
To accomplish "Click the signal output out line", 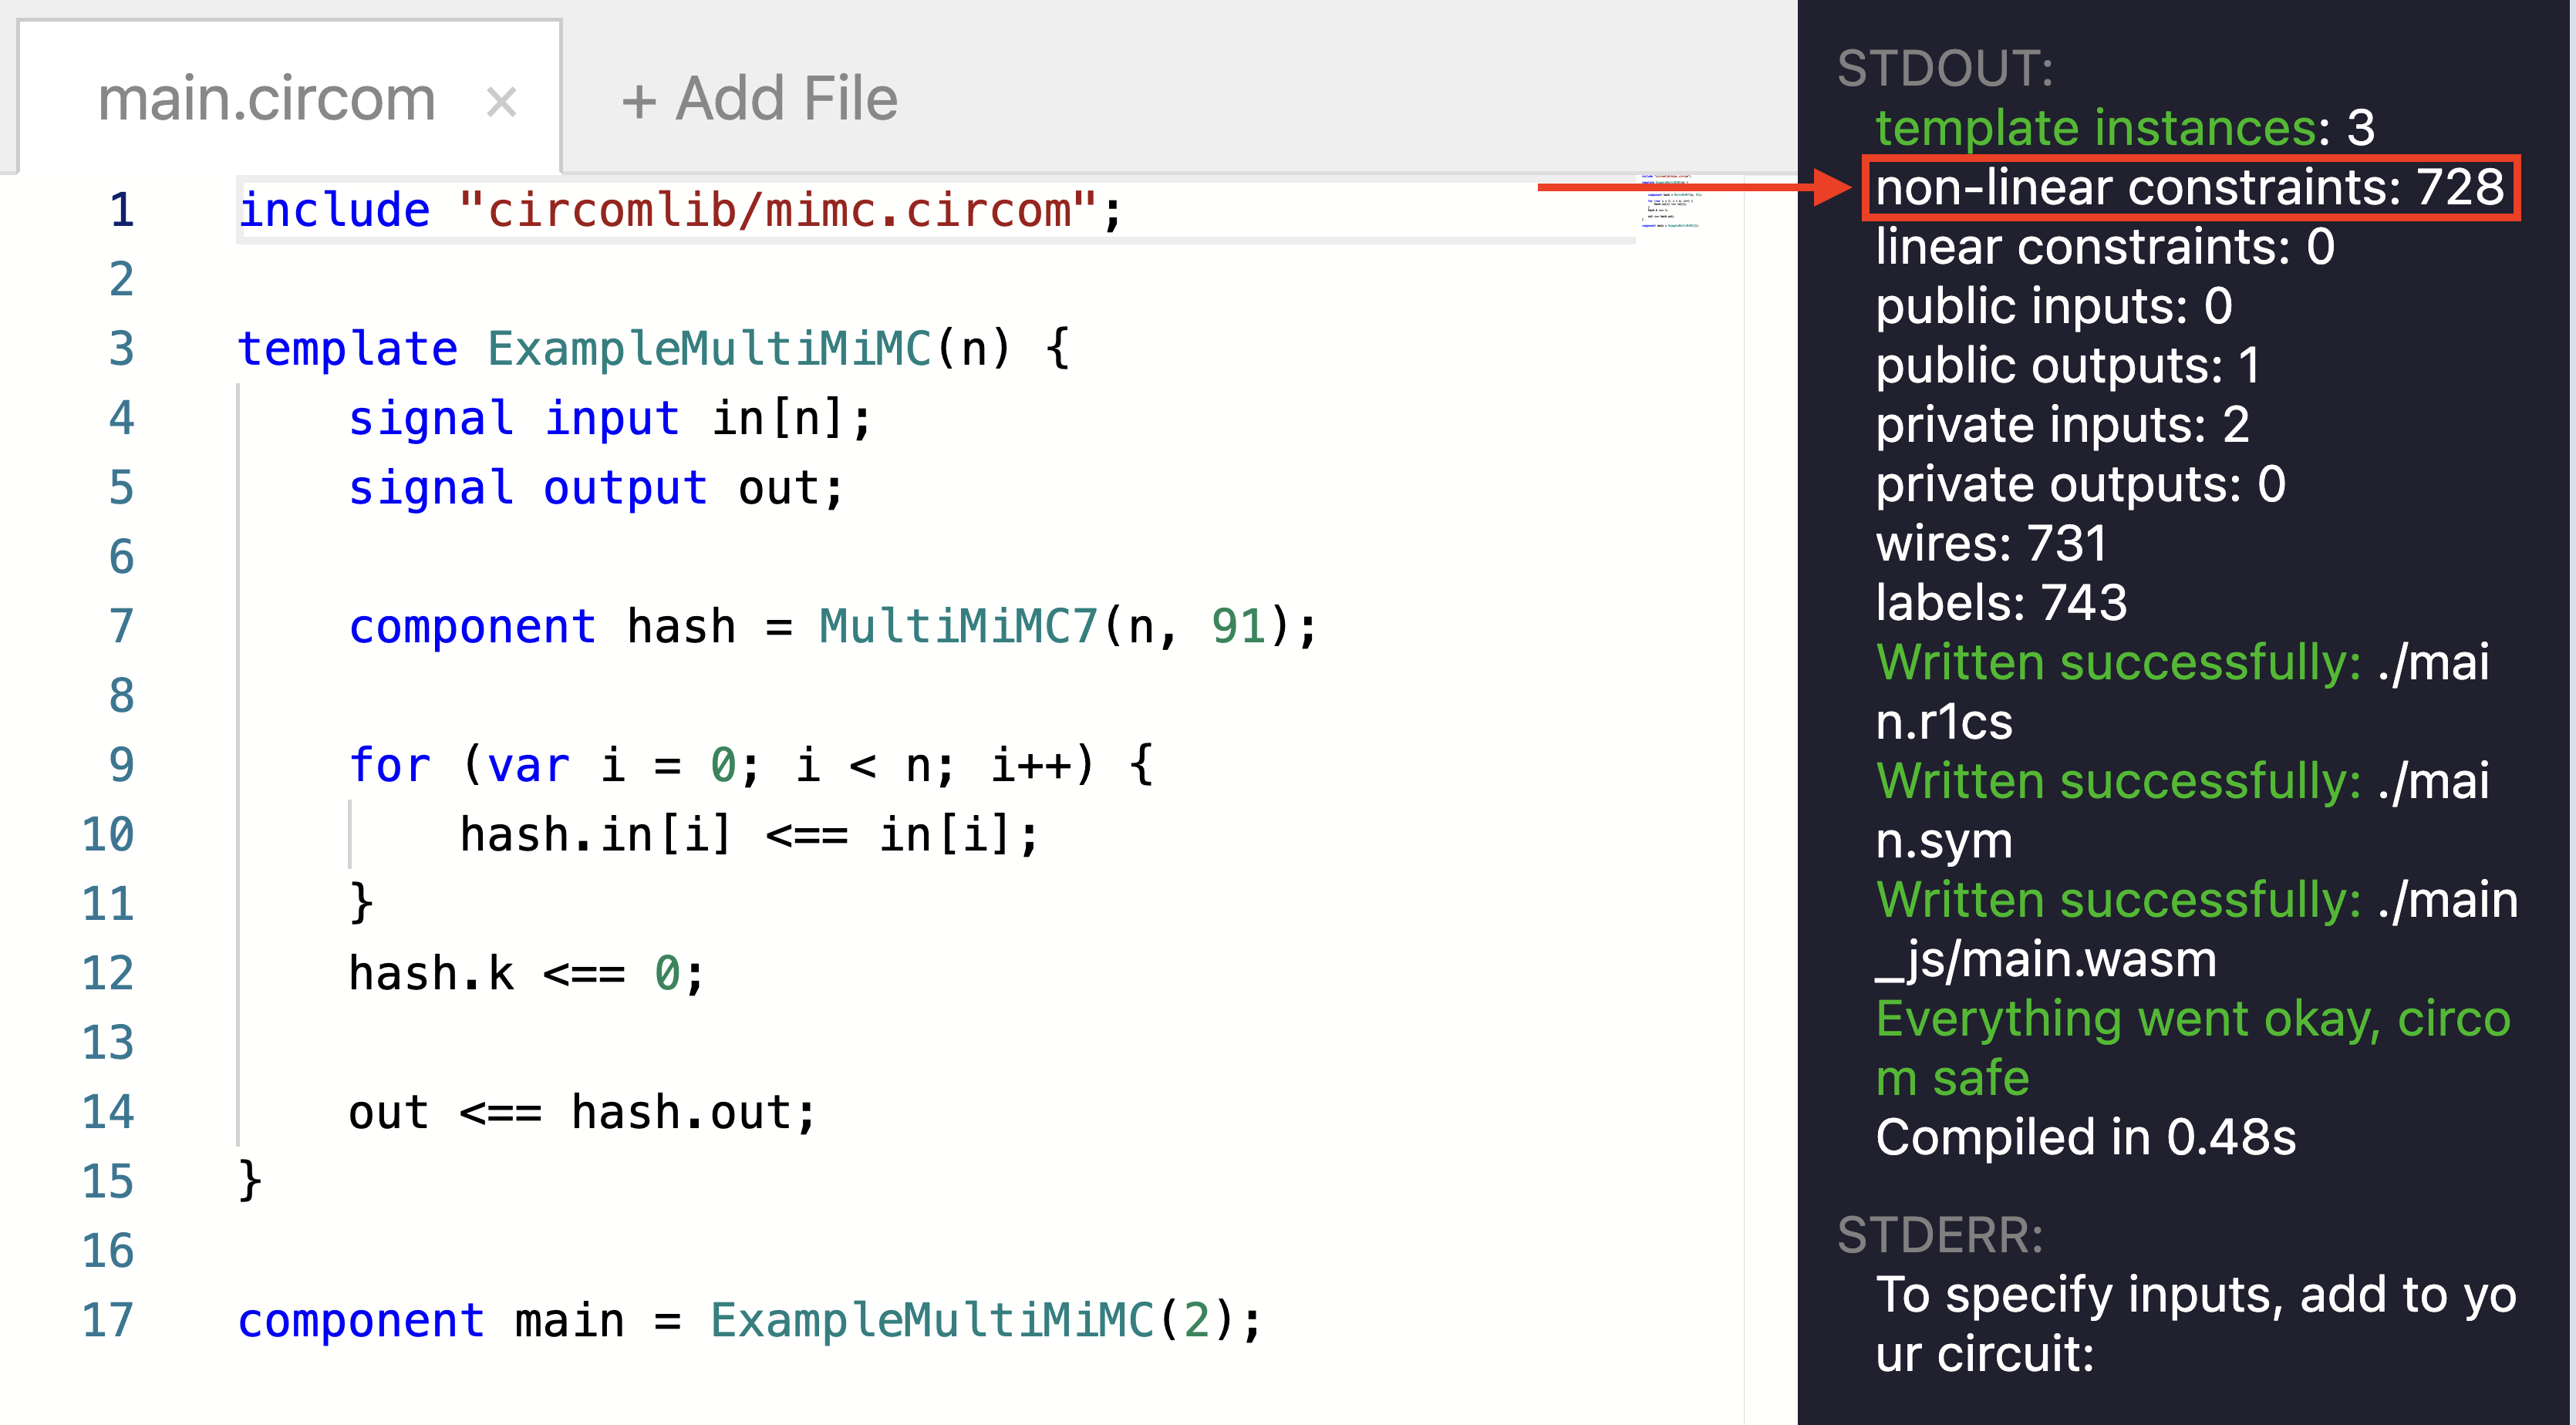I will (596, 488).
